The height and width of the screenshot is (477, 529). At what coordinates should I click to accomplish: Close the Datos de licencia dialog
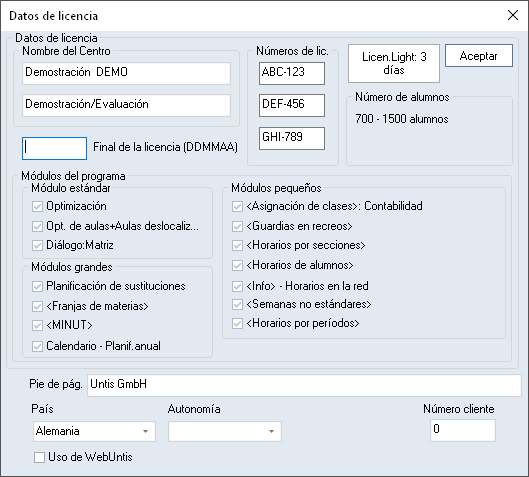click(x=513, y=15)
